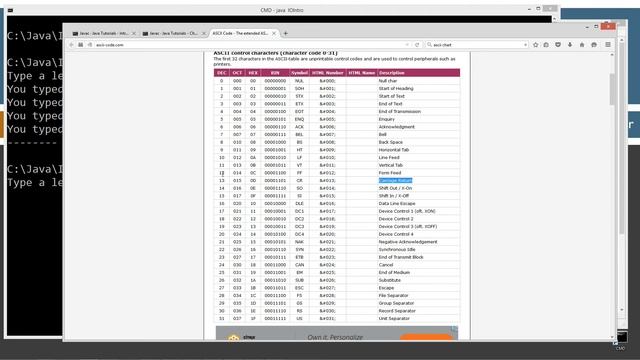Open a new browser tab with plus
Viewport: 640px width, 360px height.
click(x=285, y=33)
